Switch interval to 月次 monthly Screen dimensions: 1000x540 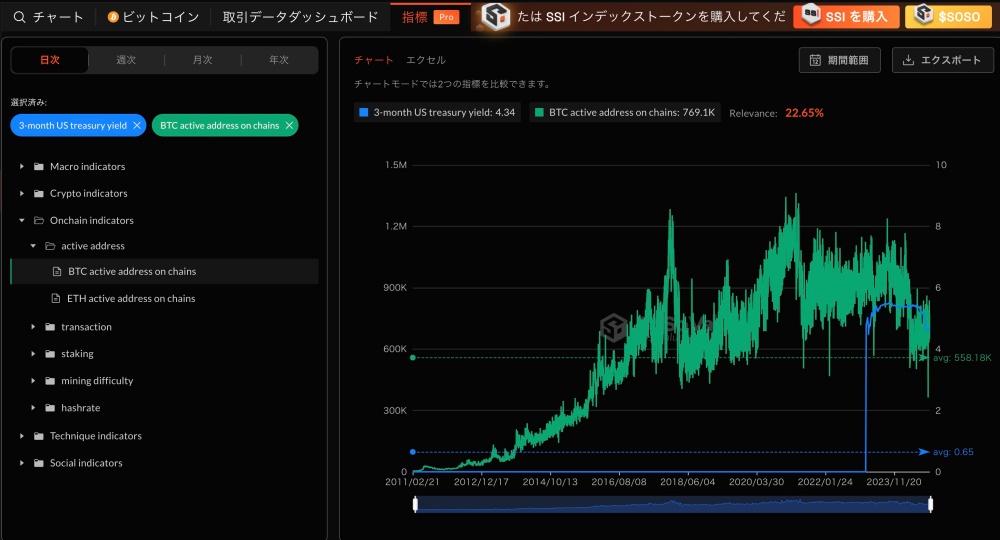(202, 60)
